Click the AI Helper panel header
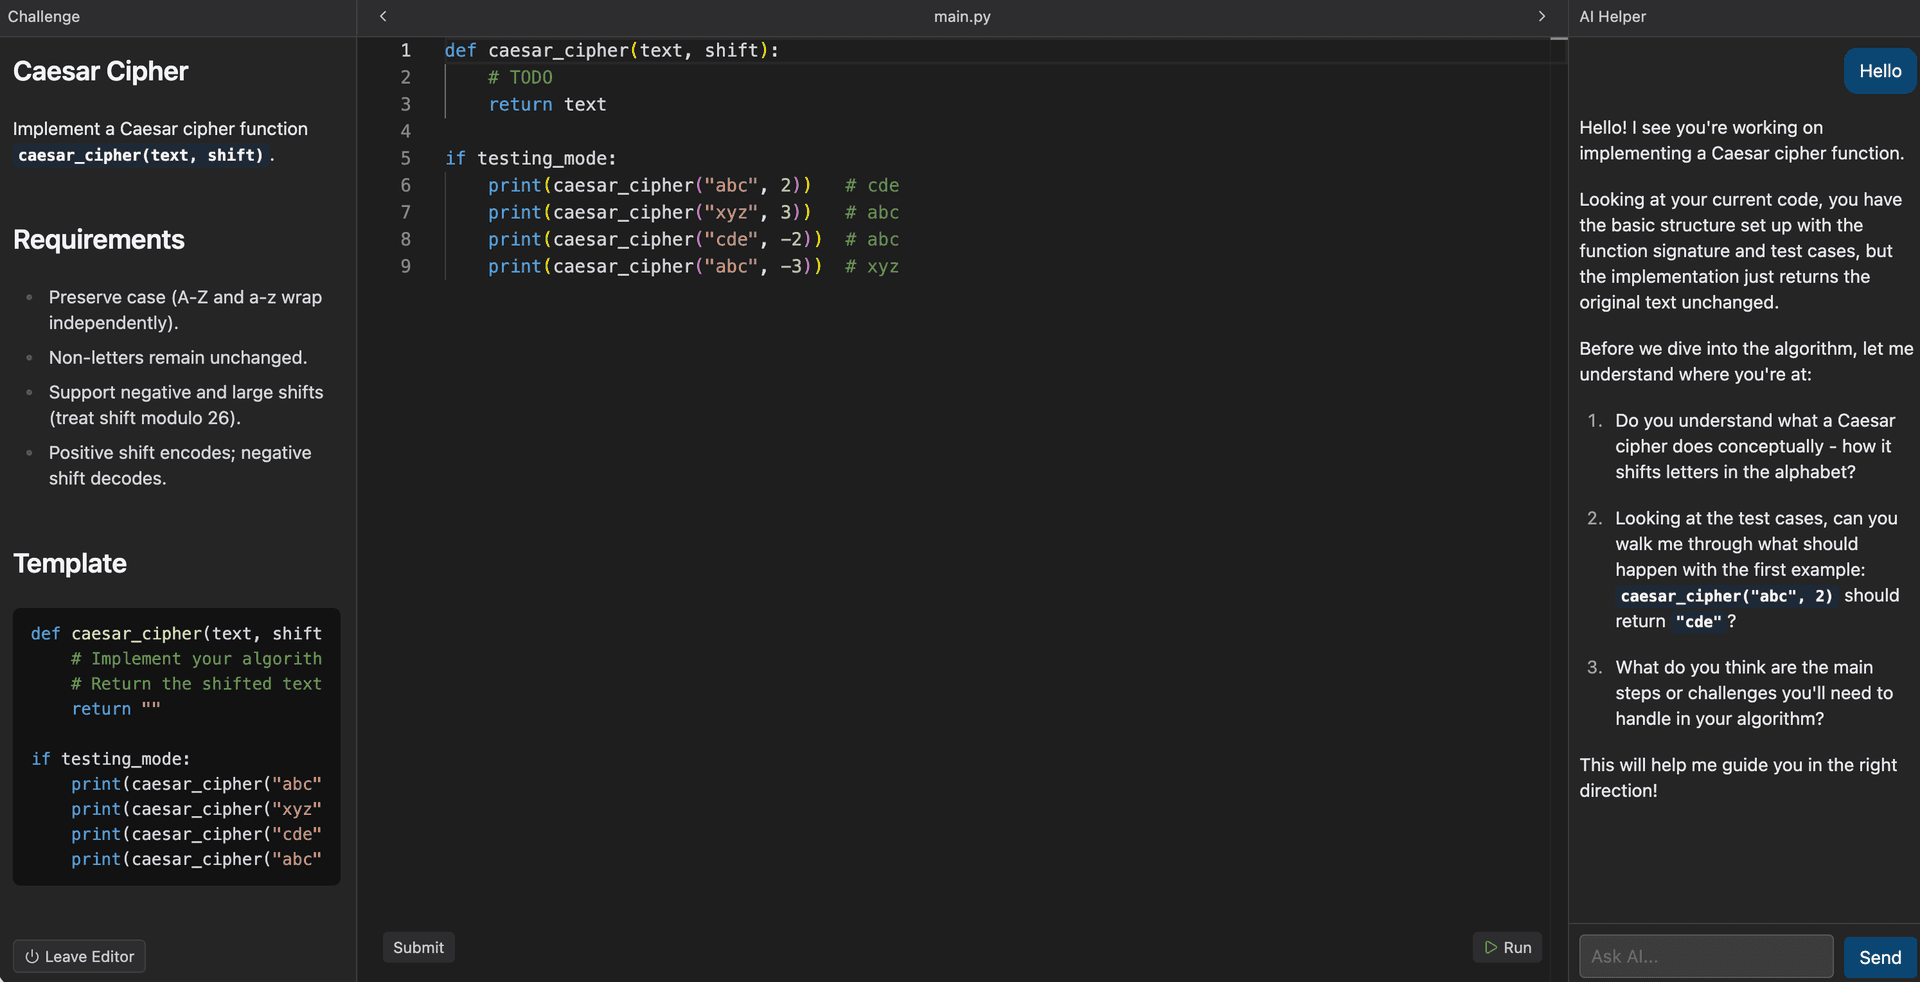1920x982 pixels. point(1612,17)
